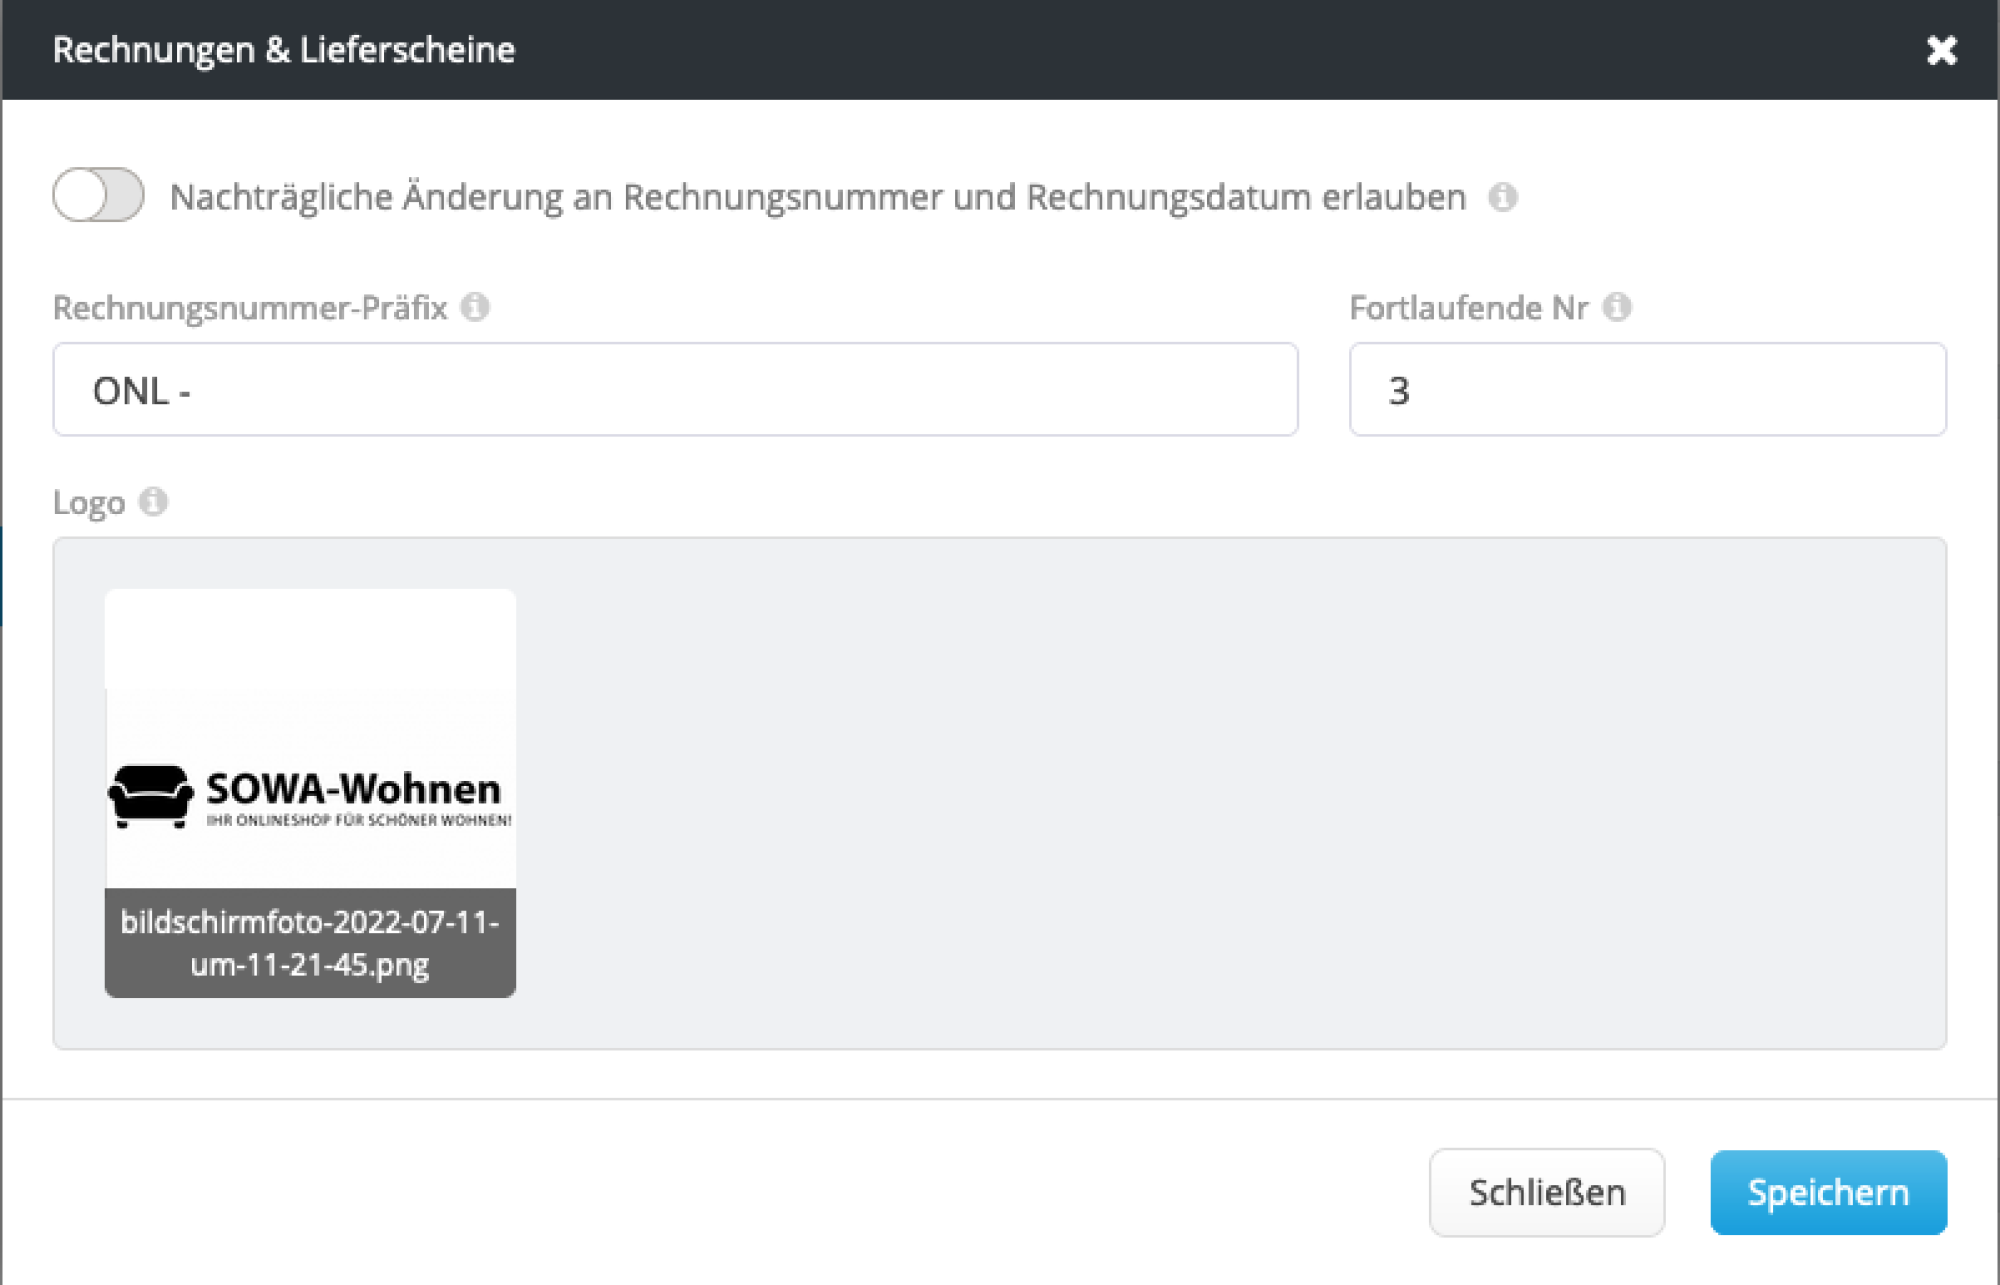
Task: Toggle allowing changes to Rechnungsnummer und Rechnungsdatum
Action: click(97, 196)
